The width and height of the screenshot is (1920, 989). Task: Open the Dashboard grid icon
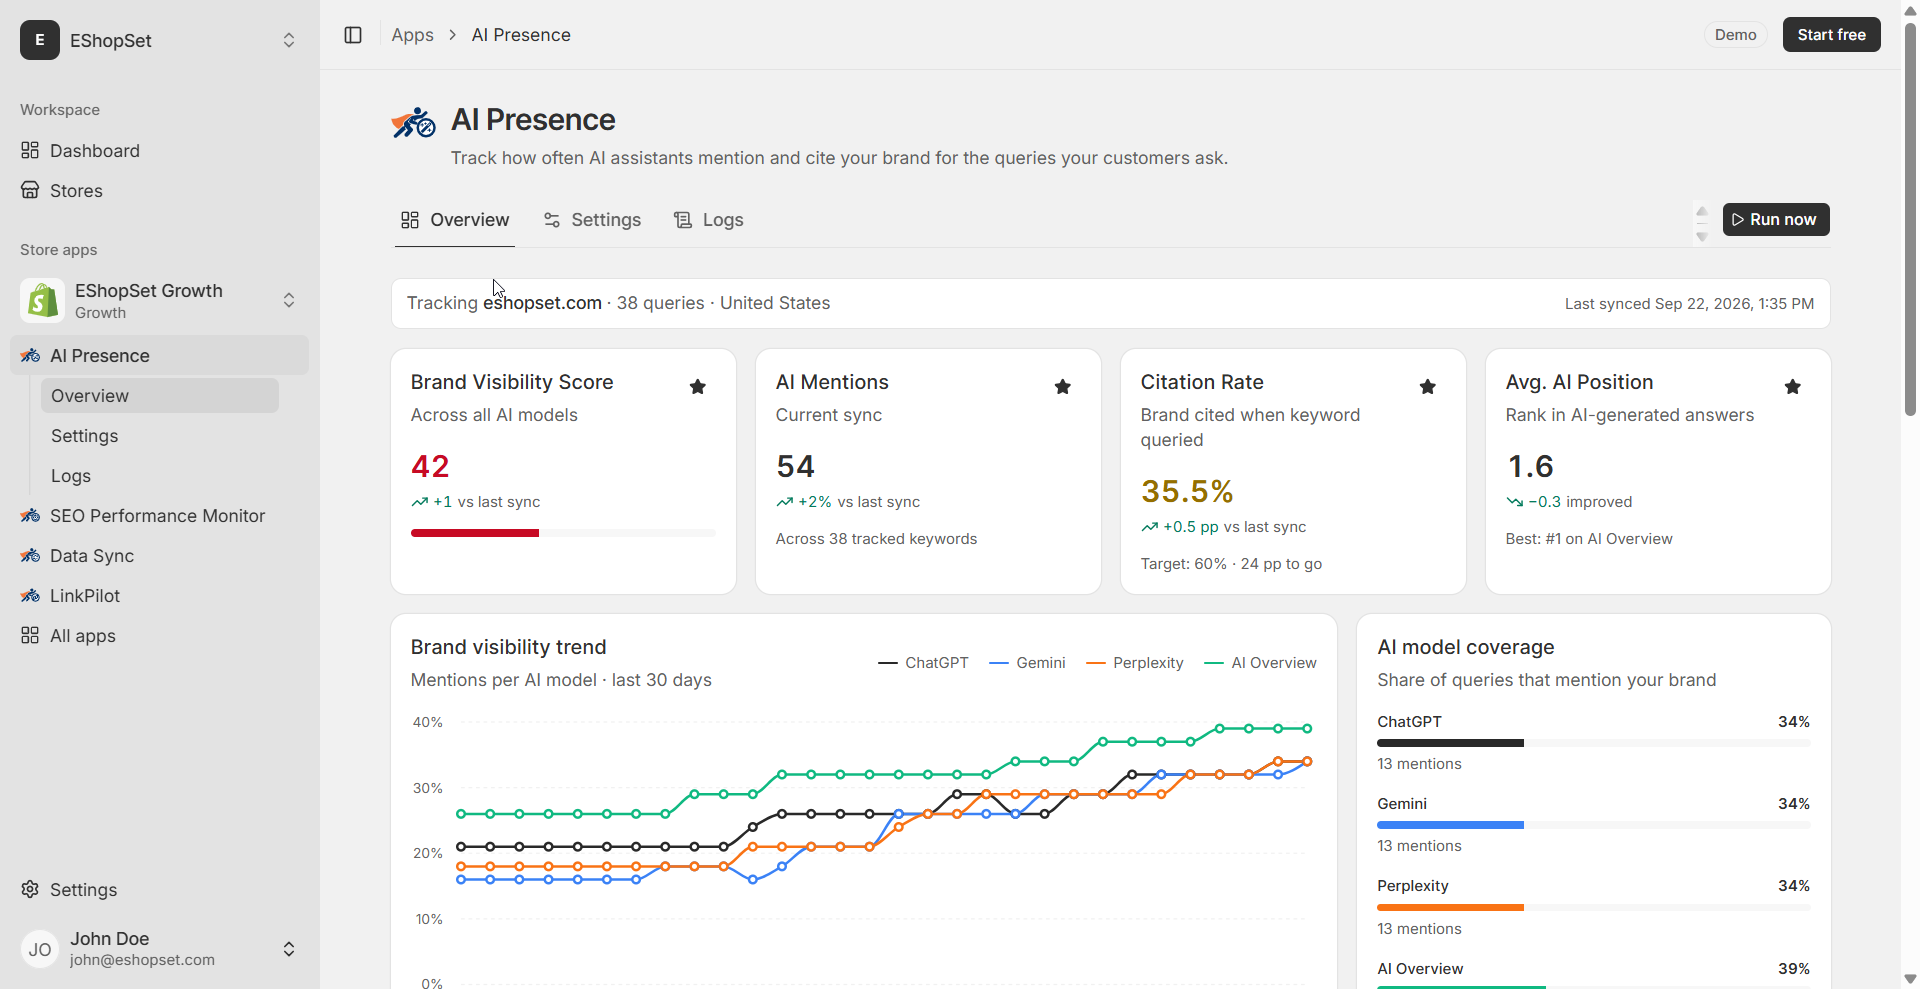[x=30, y=151]
